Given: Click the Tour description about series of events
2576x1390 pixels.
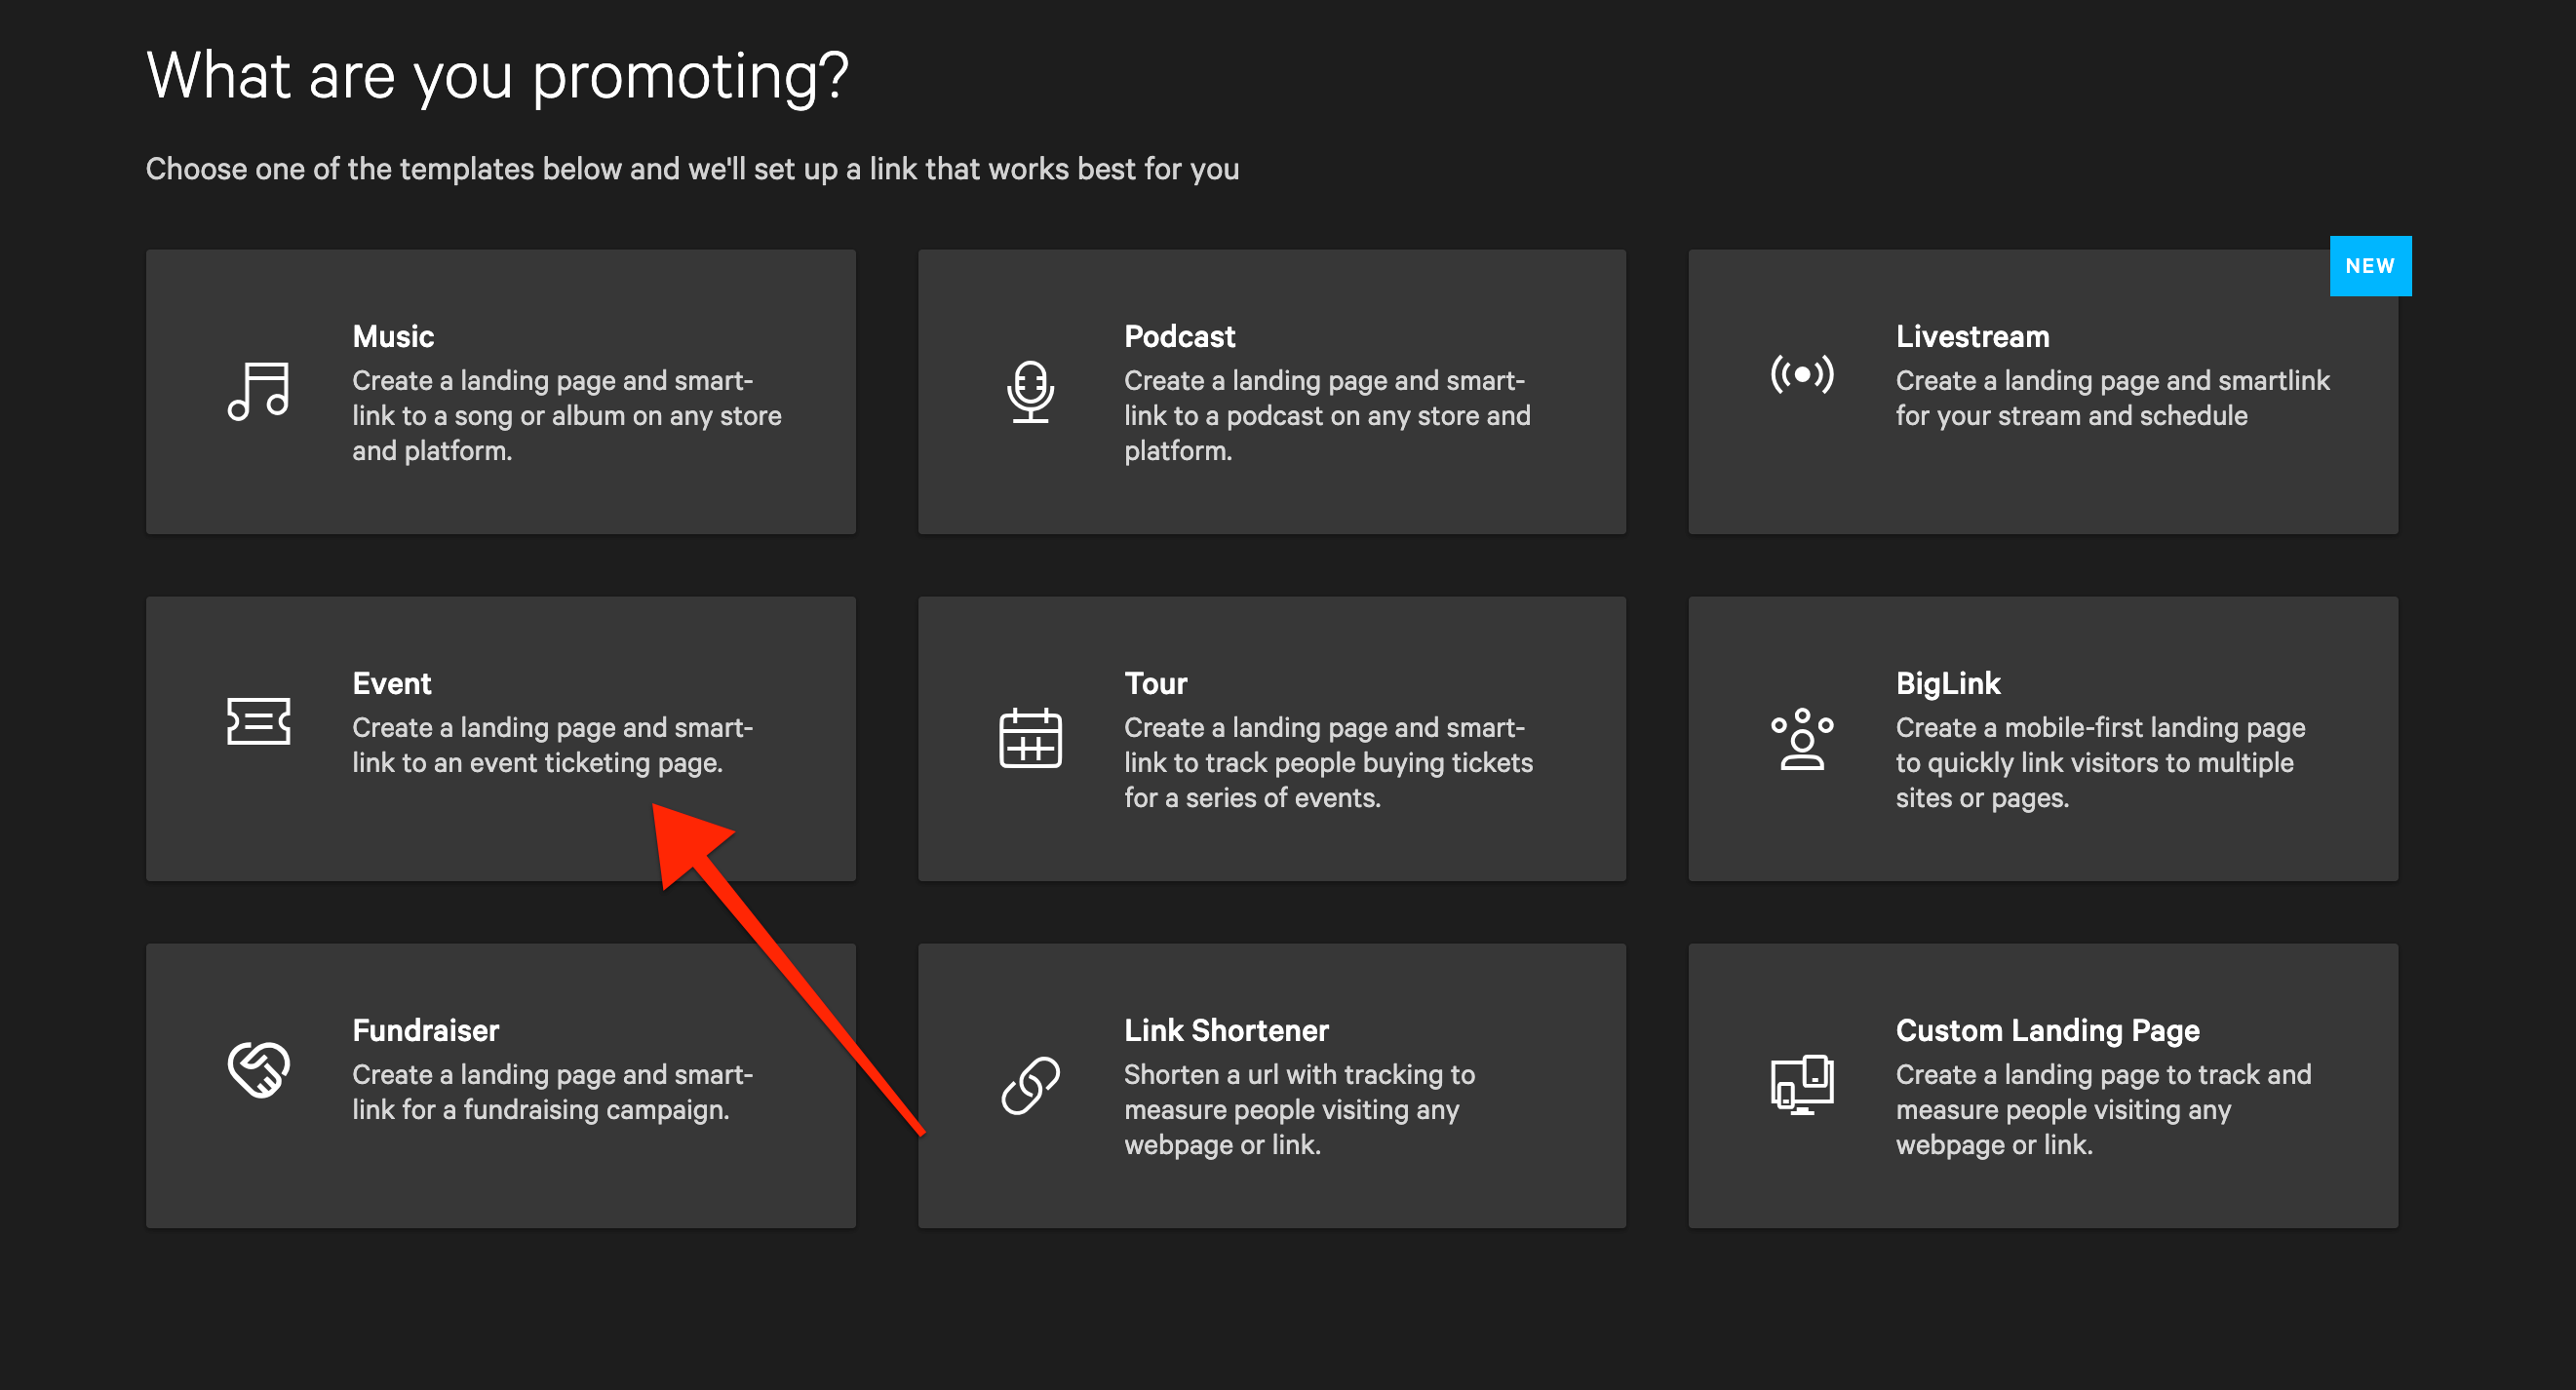Looking at the screenshot, I should tap(1328, 762).
